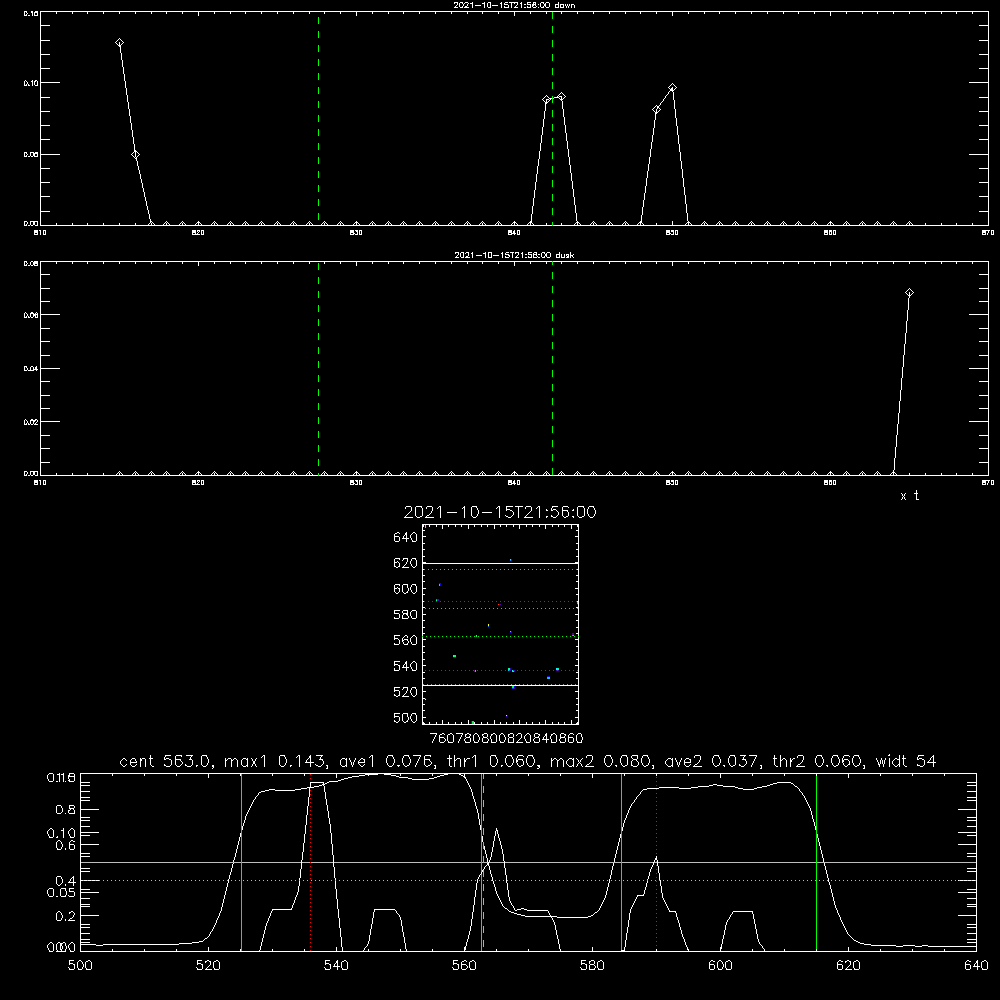Click the dawn plot diamond at x=843
1000x1000 pixels.
click(x=561, y=97)
